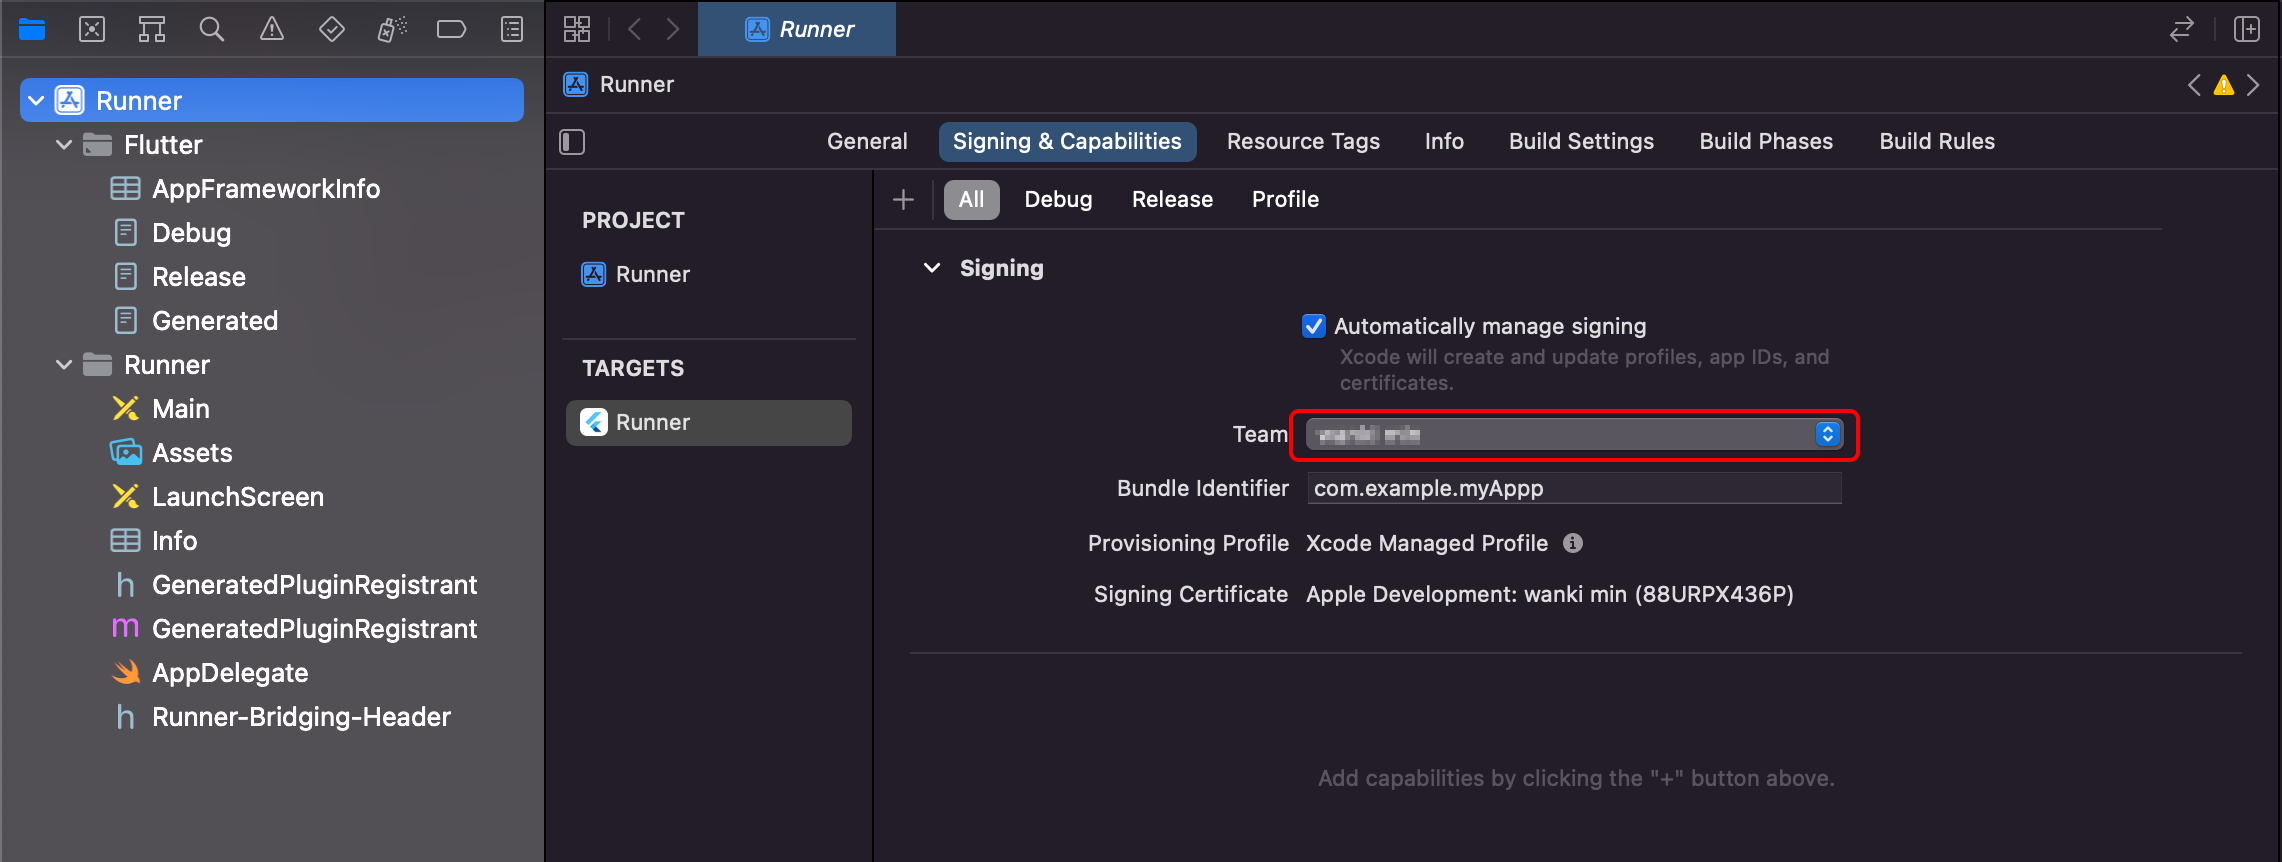The height and width of the screenshot is (862, 2282).
Task: Jump to previous issue arrow
Action: (2195, 85)
